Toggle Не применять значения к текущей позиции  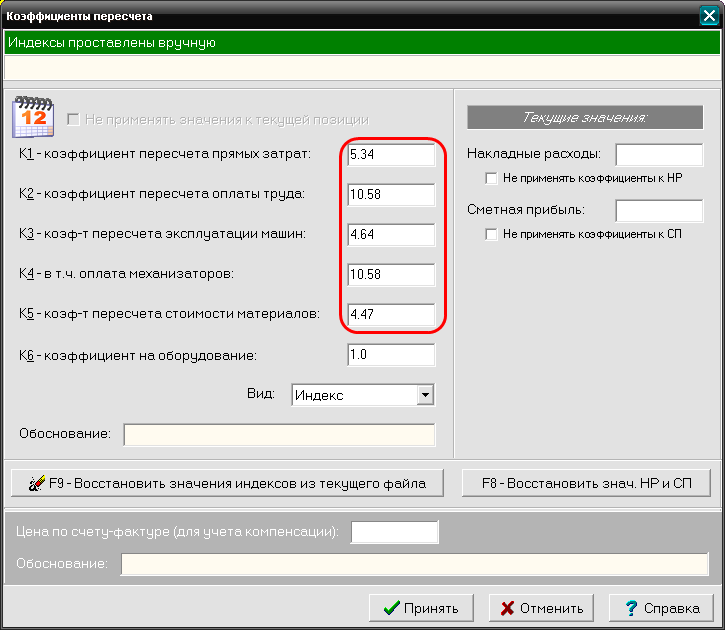tap(73, 120)
